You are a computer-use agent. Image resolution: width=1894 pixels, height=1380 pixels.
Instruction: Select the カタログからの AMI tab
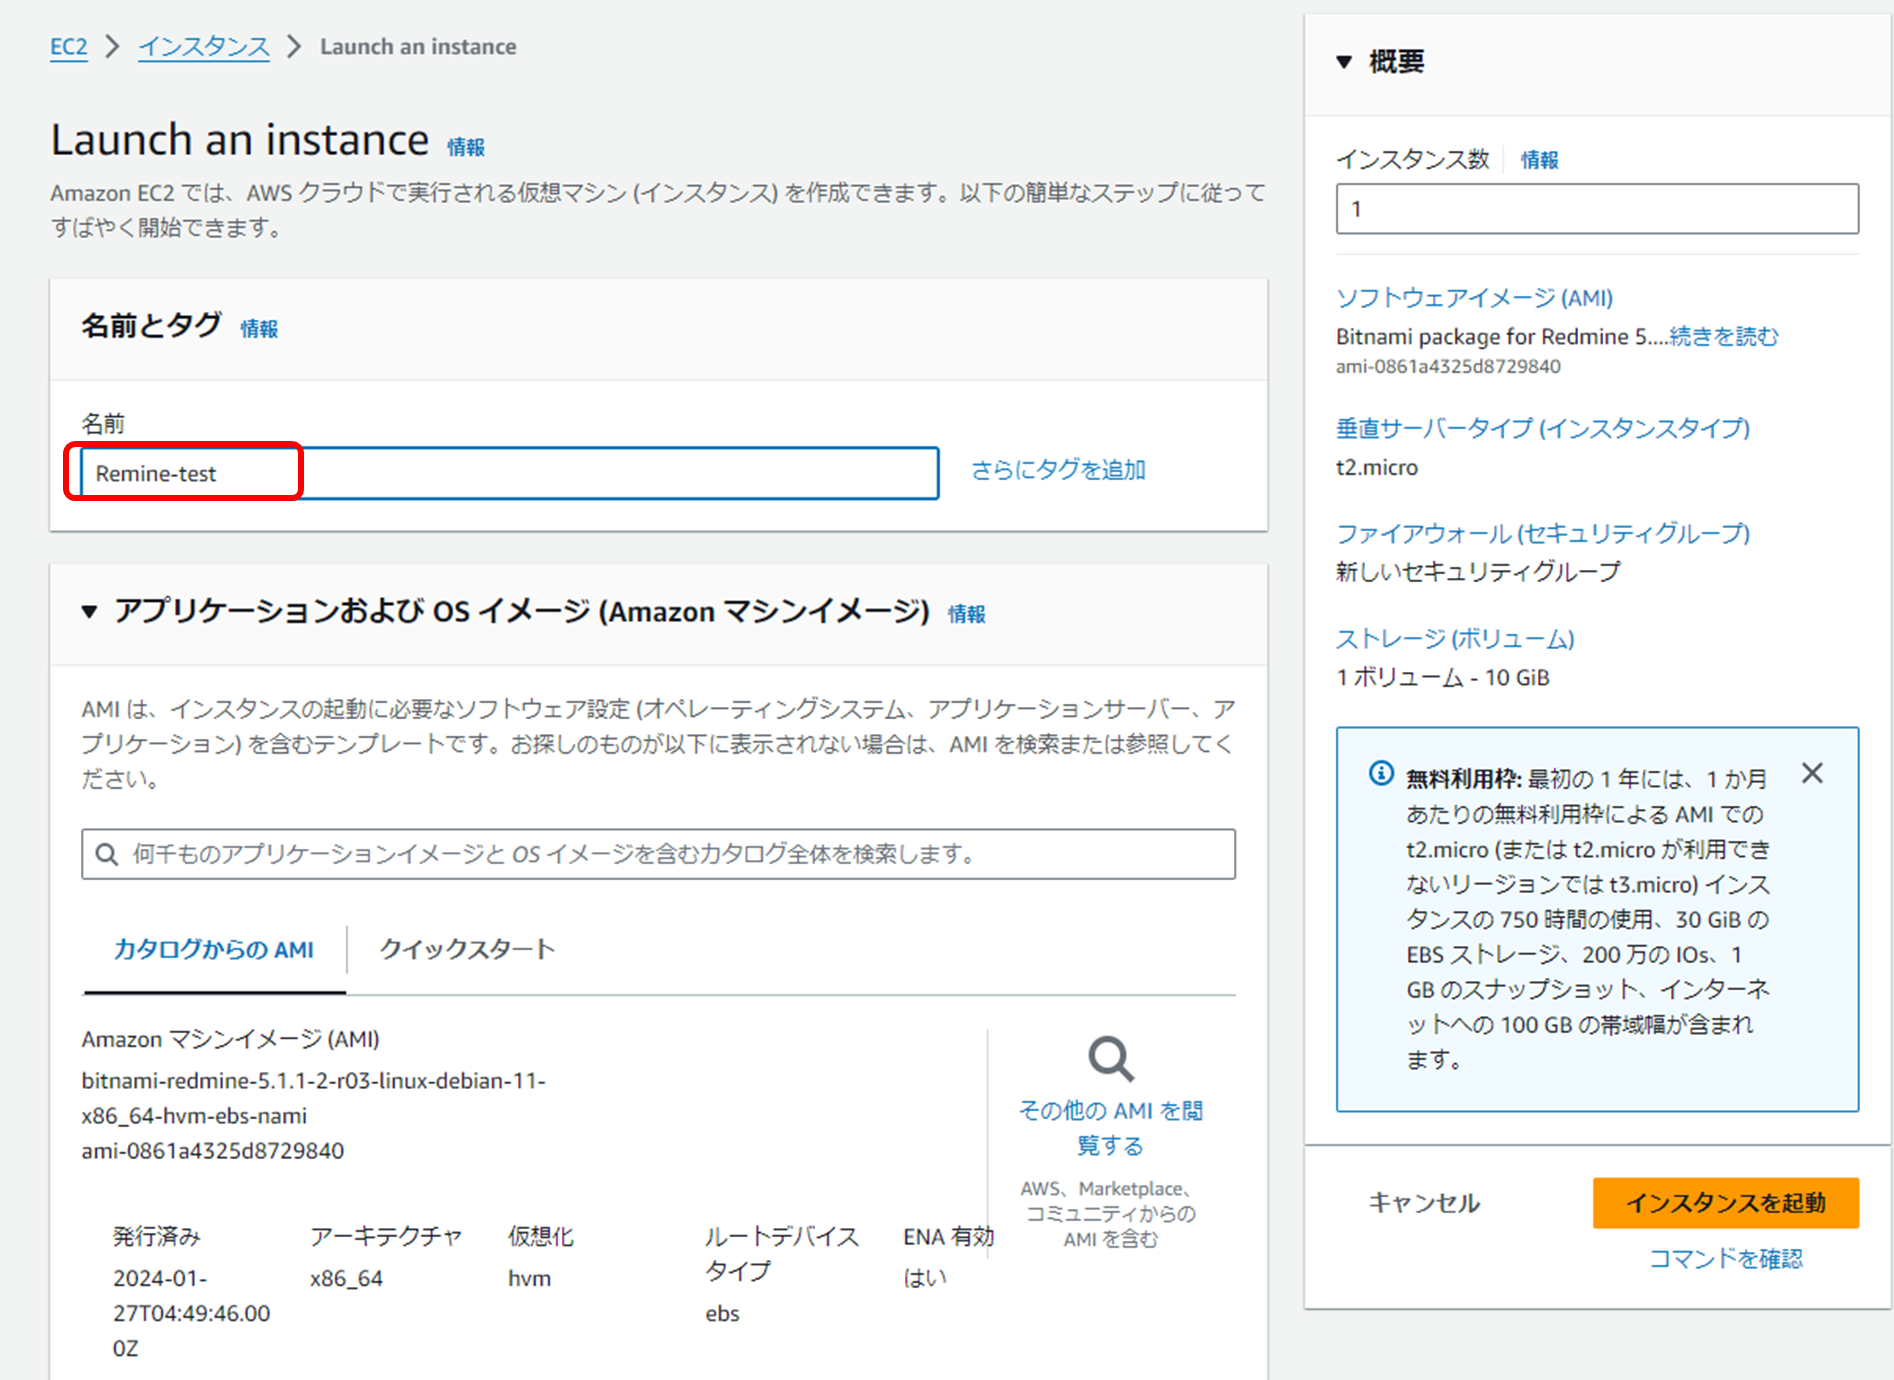[213, 949]
